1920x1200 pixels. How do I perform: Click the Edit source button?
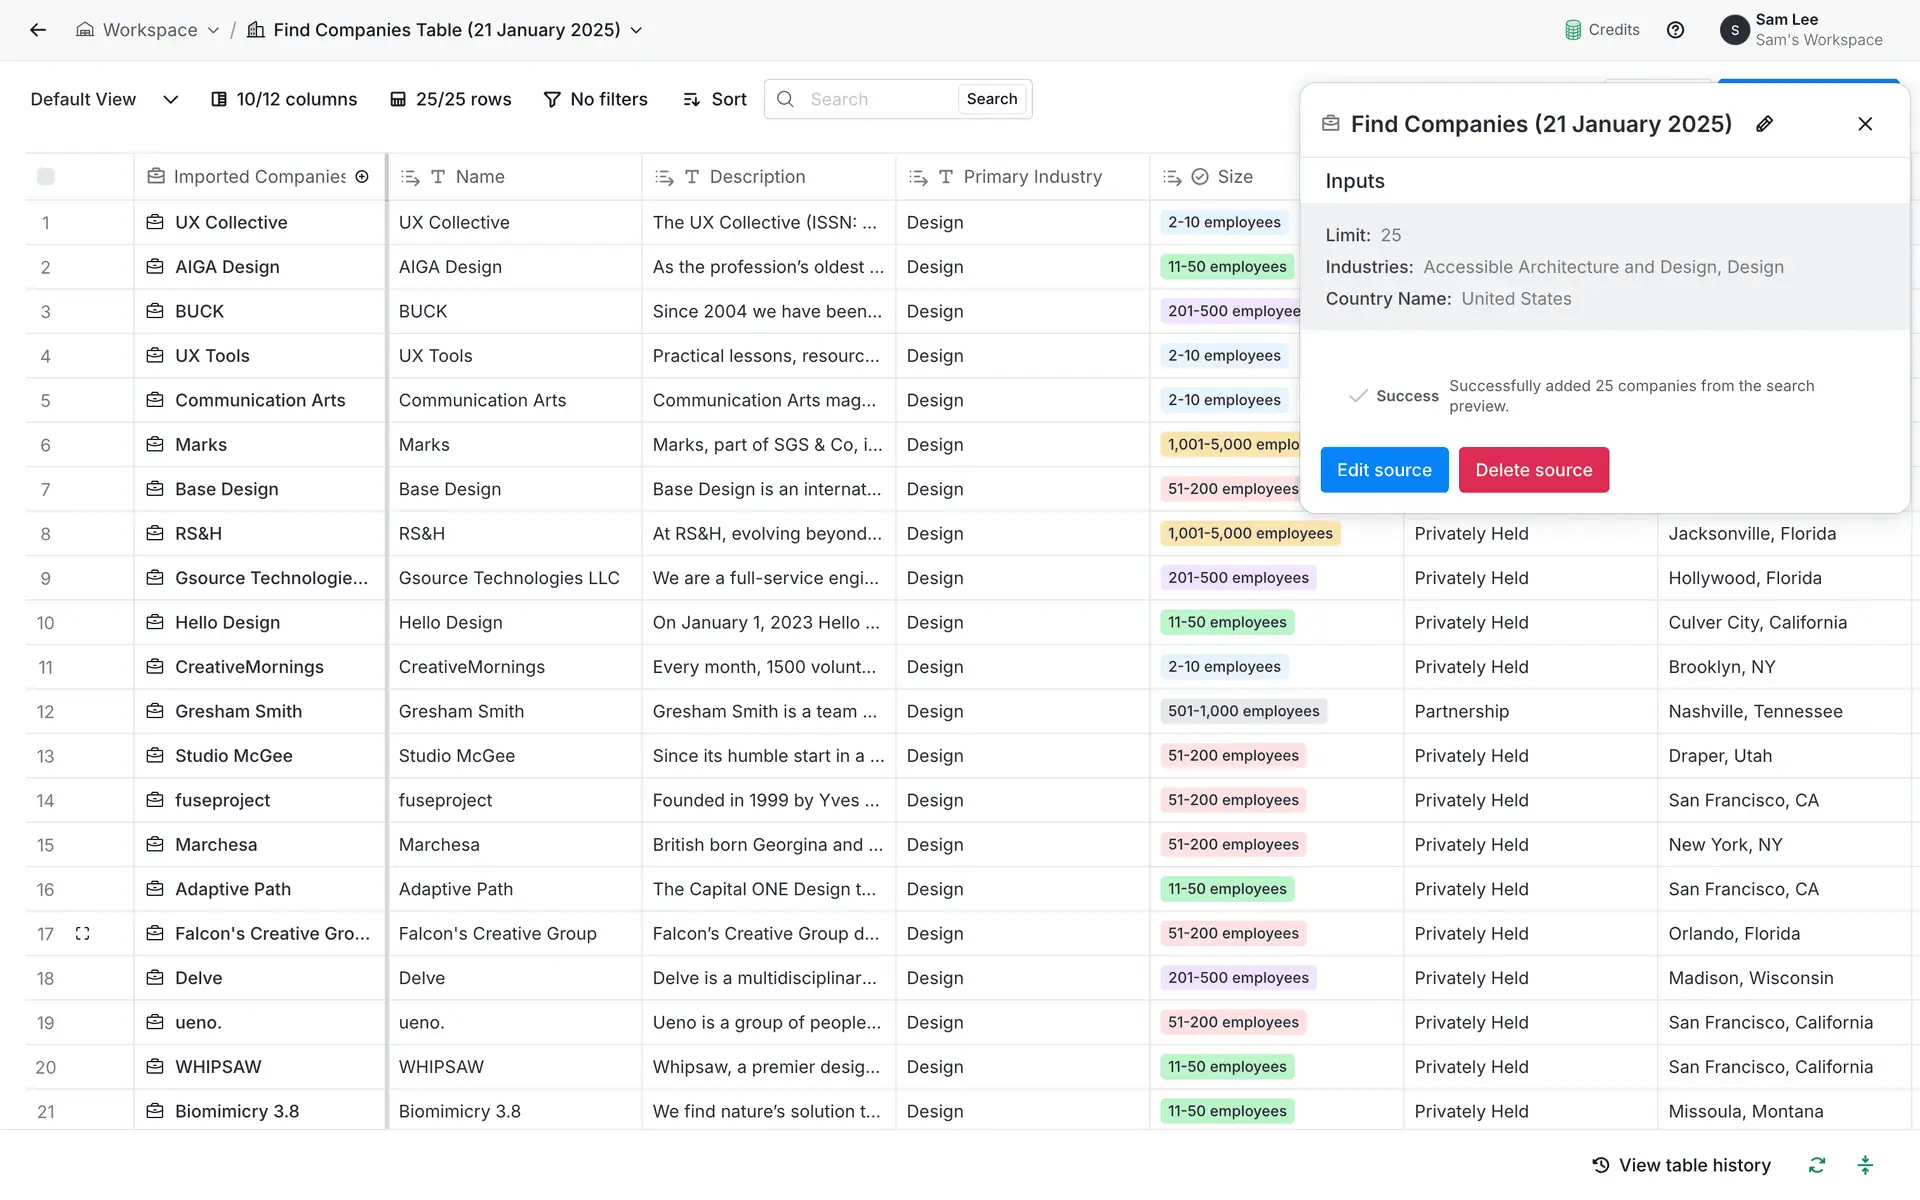pos(1384,470)
